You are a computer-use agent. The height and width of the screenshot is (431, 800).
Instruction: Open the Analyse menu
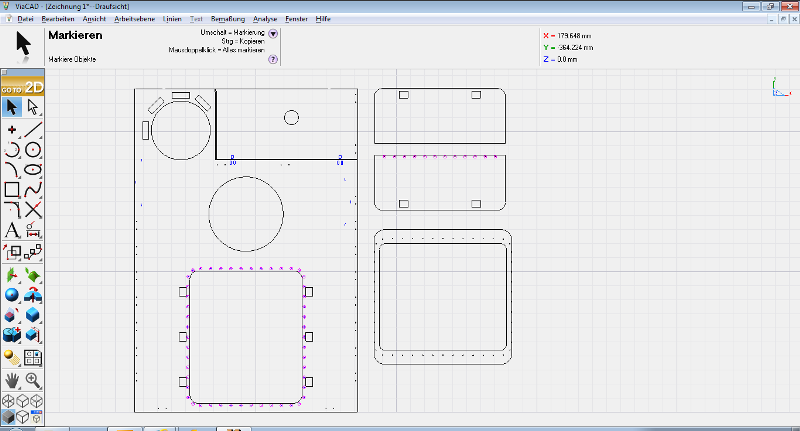[265, 20]
